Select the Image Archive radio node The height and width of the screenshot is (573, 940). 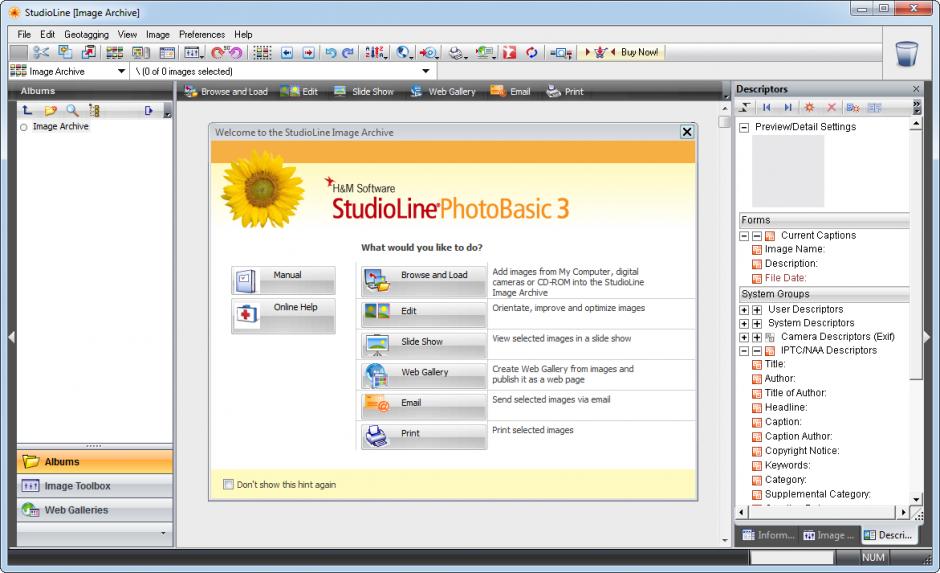click(24, 127)
